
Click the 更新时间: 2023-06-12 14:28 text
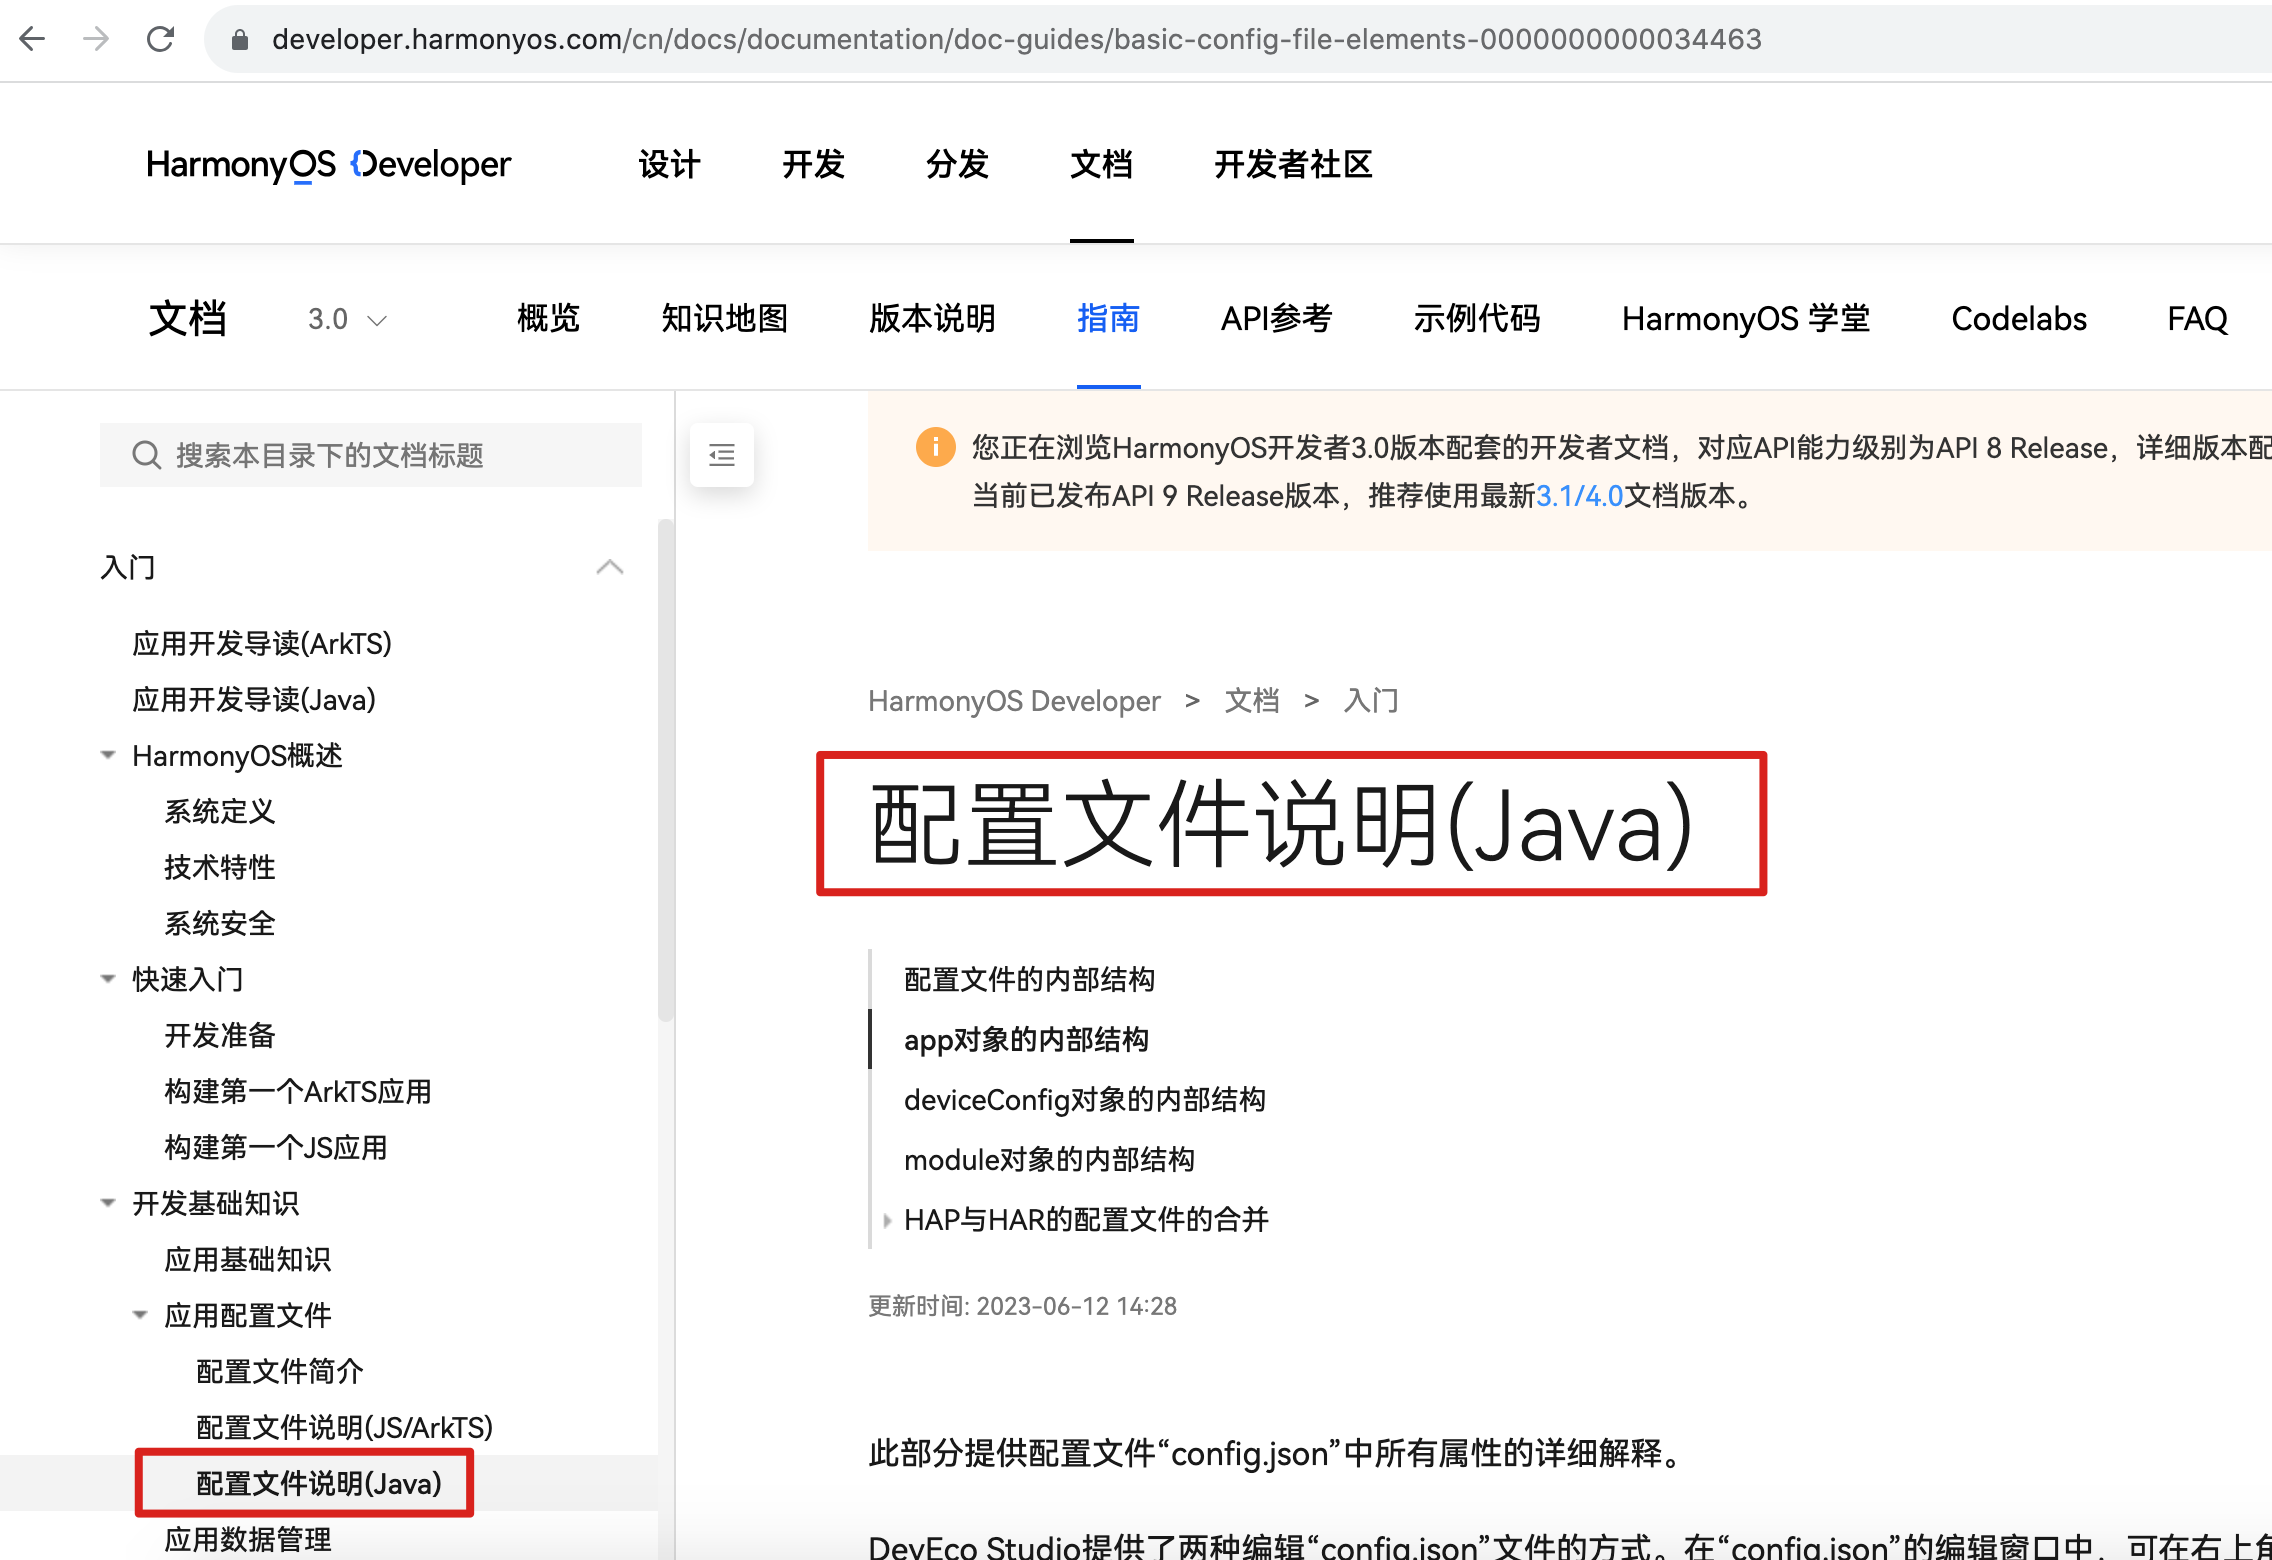tap(1022, 1306)
